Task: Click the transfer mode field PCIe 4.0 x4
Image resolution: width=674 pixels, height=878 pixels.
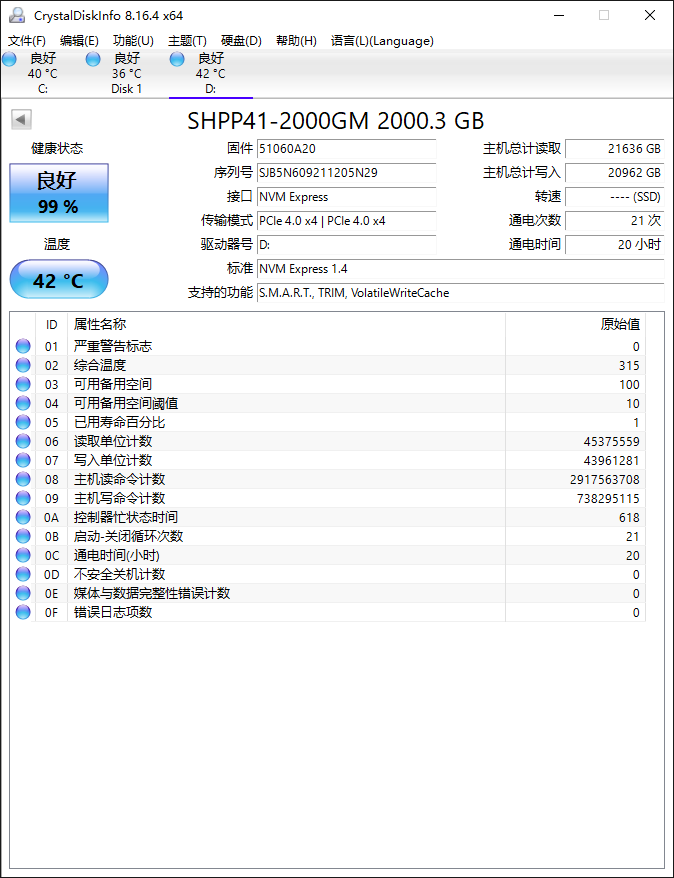Action: (347, 221)
